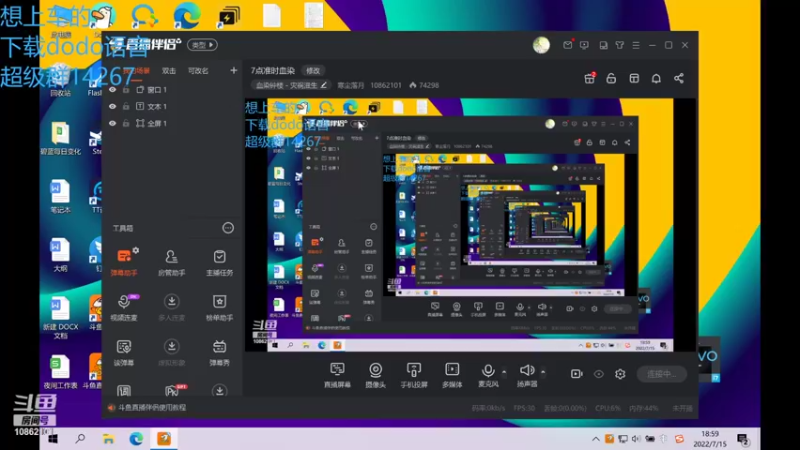The height and width of the screenshot is (450, 800).
Task: Add a 摄像头 camera source
Action: tap(376, 374)
